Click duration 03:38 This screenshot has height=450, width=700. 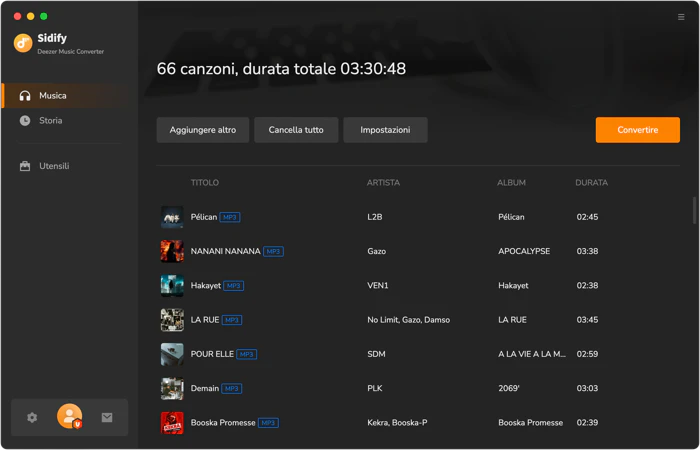(x=587, y=251)
